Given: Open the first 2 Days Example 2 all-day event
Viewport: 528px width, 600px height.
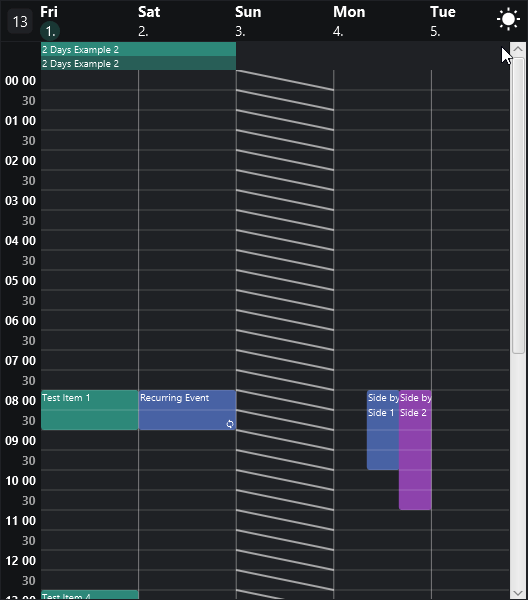Looking at the screenshot, I should coord(139,49).
